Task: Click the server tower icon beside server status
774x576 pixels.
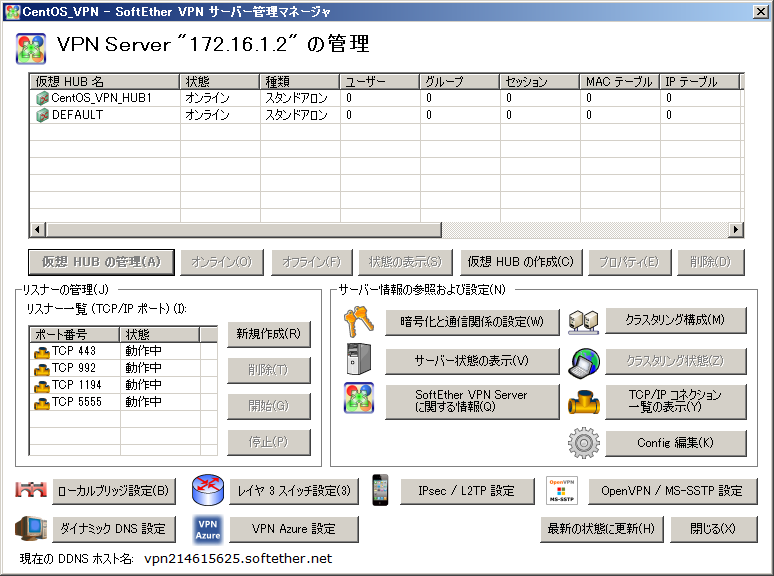Action: pos(359,359)
